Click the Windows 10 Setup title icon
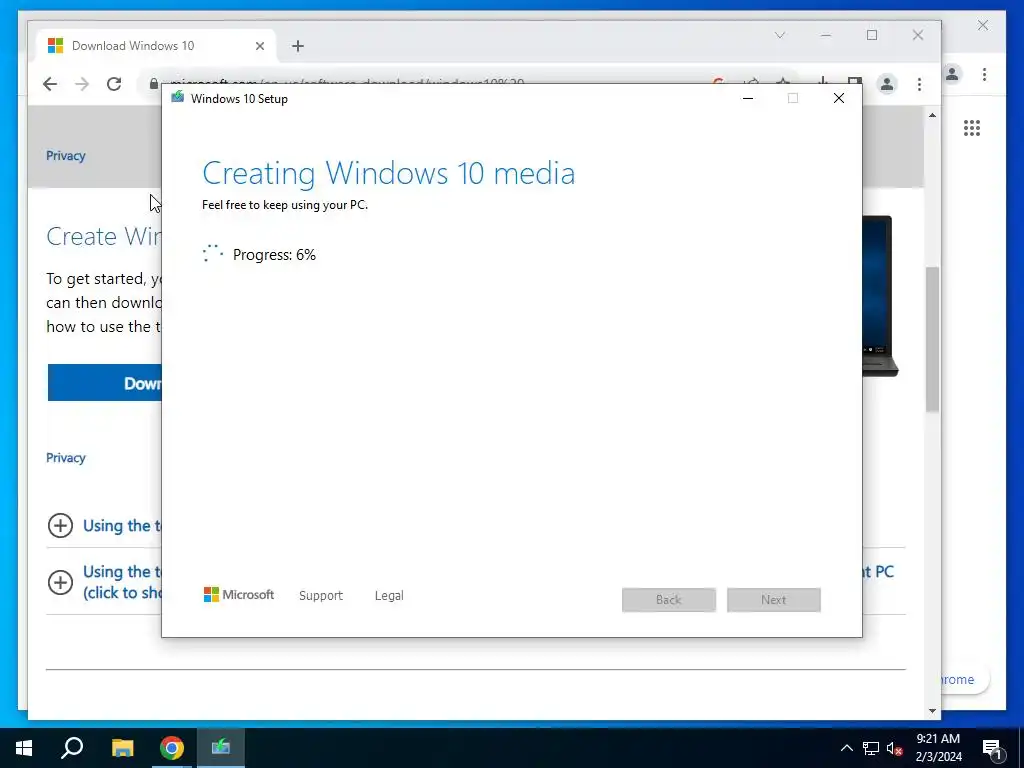 [x=177, y=98]
